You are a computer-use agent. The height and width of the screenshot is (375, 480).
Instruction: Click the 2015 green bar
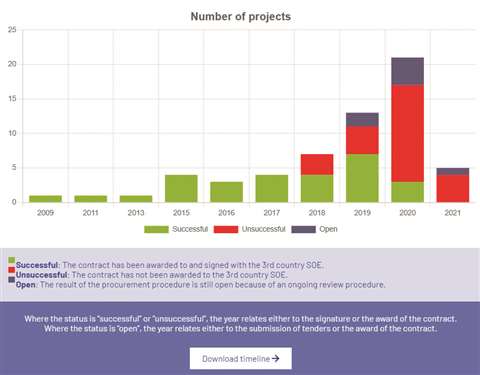click(181, 188)
